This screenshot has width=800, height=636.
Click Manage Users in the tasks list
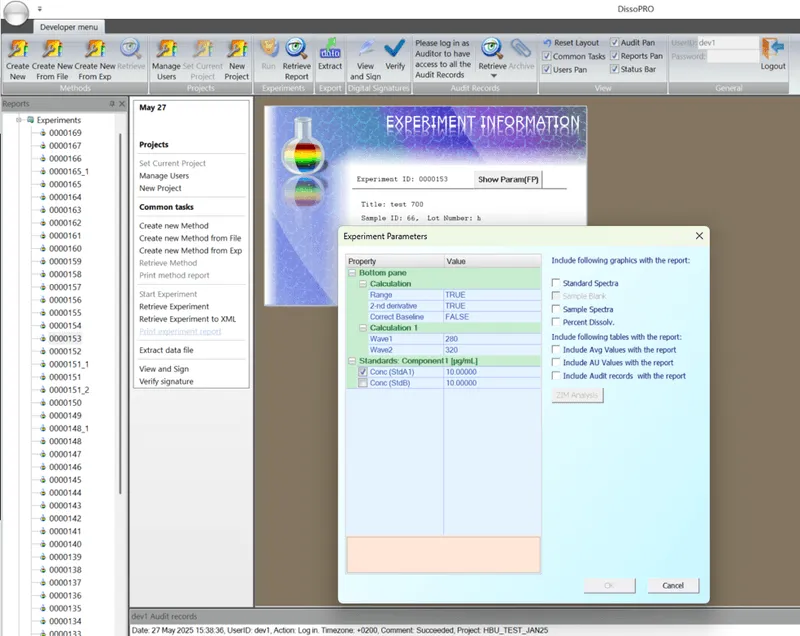click(164, 175)
